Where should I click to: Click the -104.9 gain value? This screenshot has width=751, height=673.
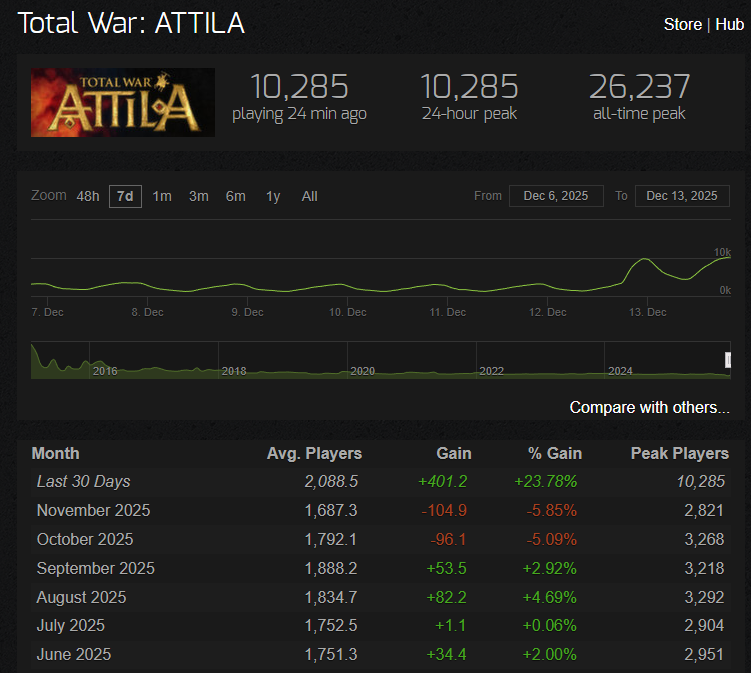444,511
